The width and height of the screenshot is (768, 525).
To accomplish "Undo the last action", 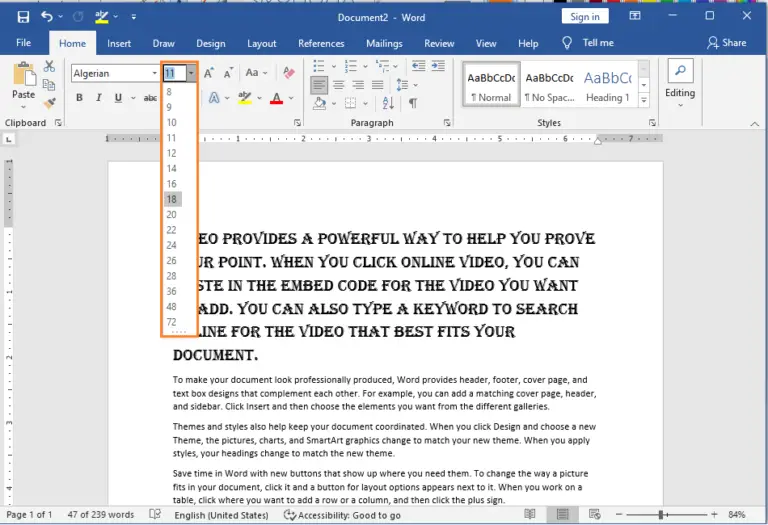I will [47, 17].
